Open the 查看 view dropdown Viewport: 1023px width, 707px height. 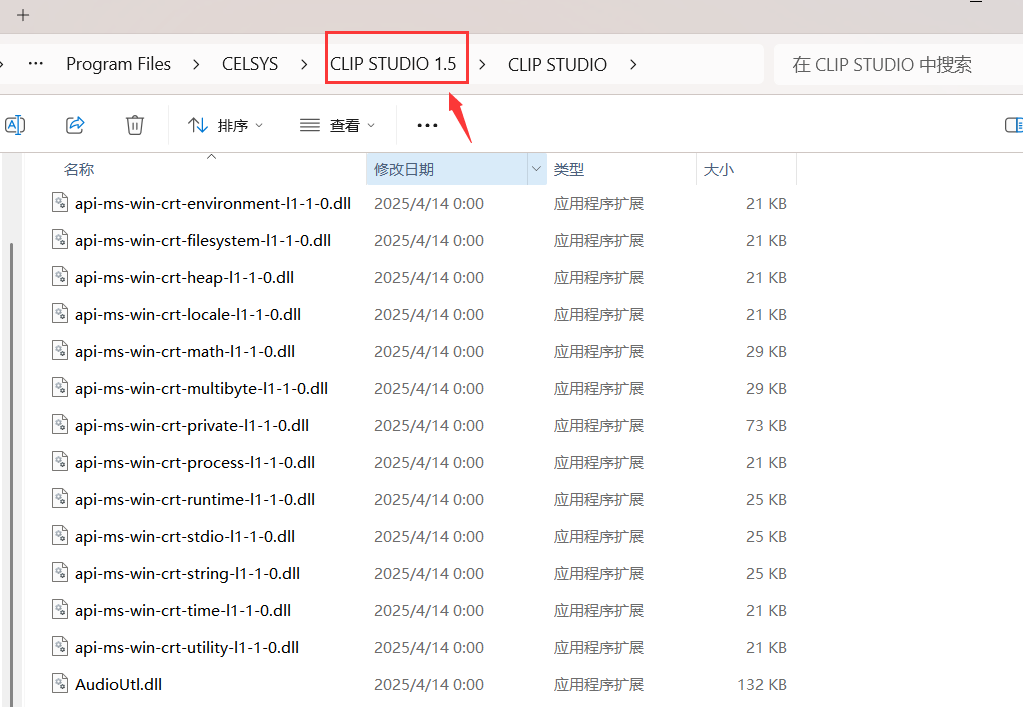tap(339, 124)
